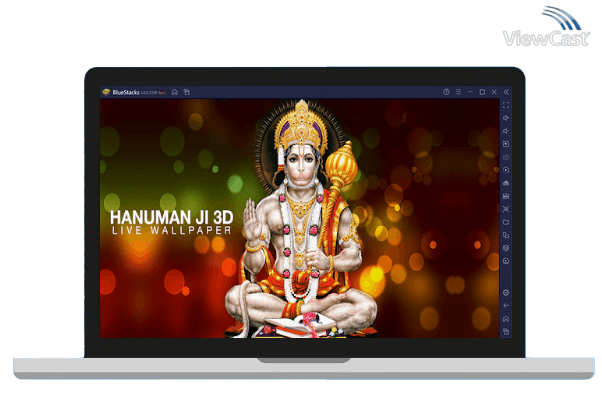The width and height of the screenshot is (602, 414).
Task: Click the HANUMAN JI 3D title text
Action: 172,217
